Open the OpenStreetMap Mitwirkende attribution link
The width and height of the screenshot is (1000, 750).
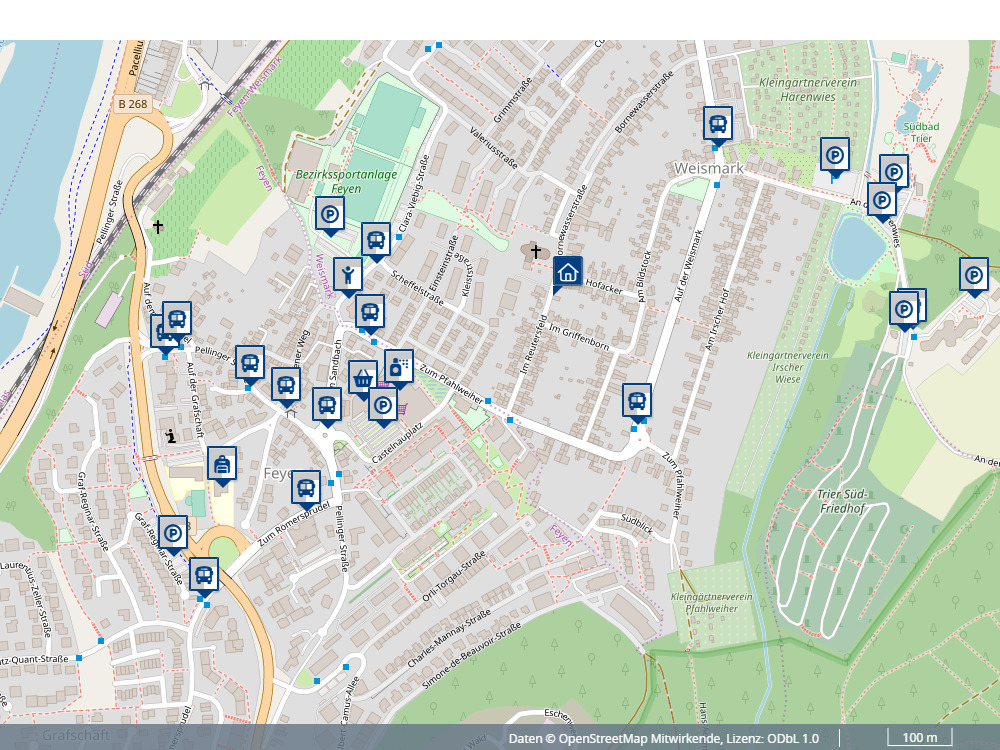point(639,738)
